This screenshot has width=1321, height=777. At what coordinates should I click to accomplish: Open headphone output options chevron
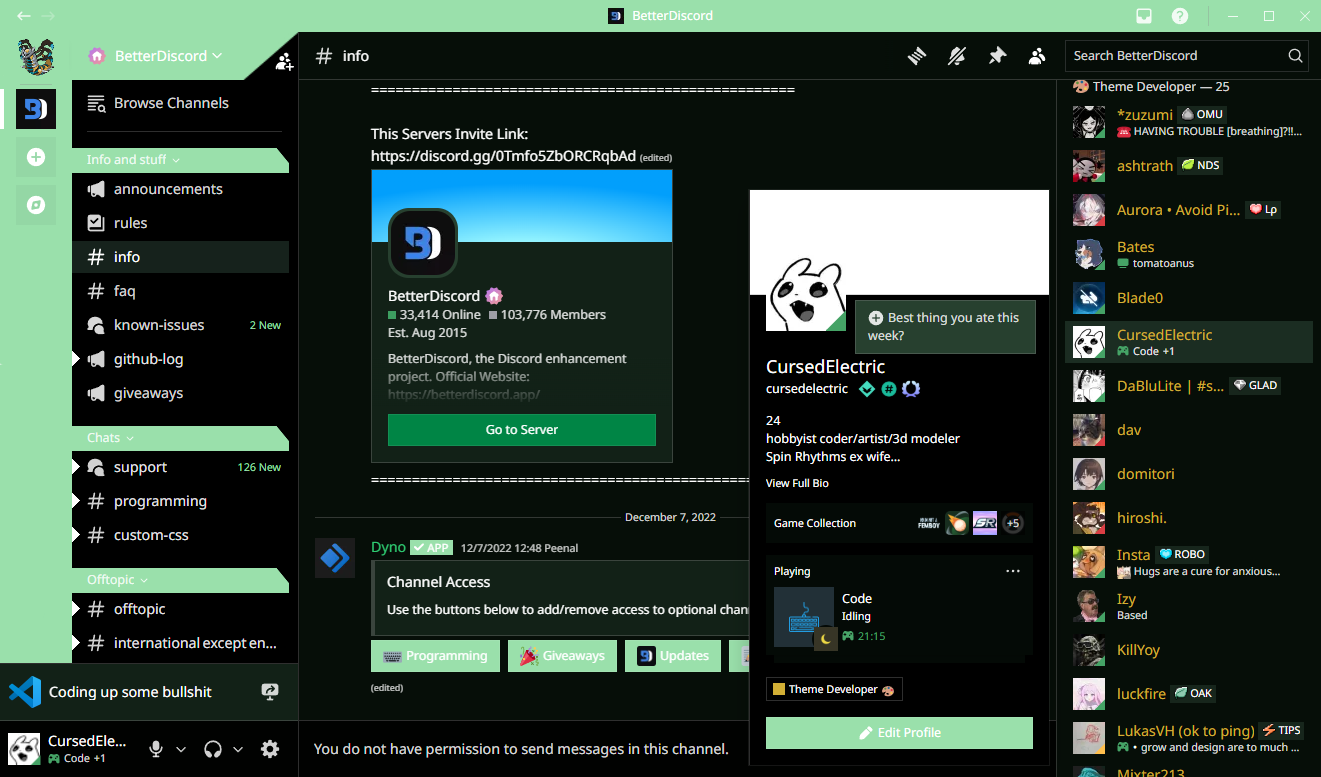coord(238,749)
